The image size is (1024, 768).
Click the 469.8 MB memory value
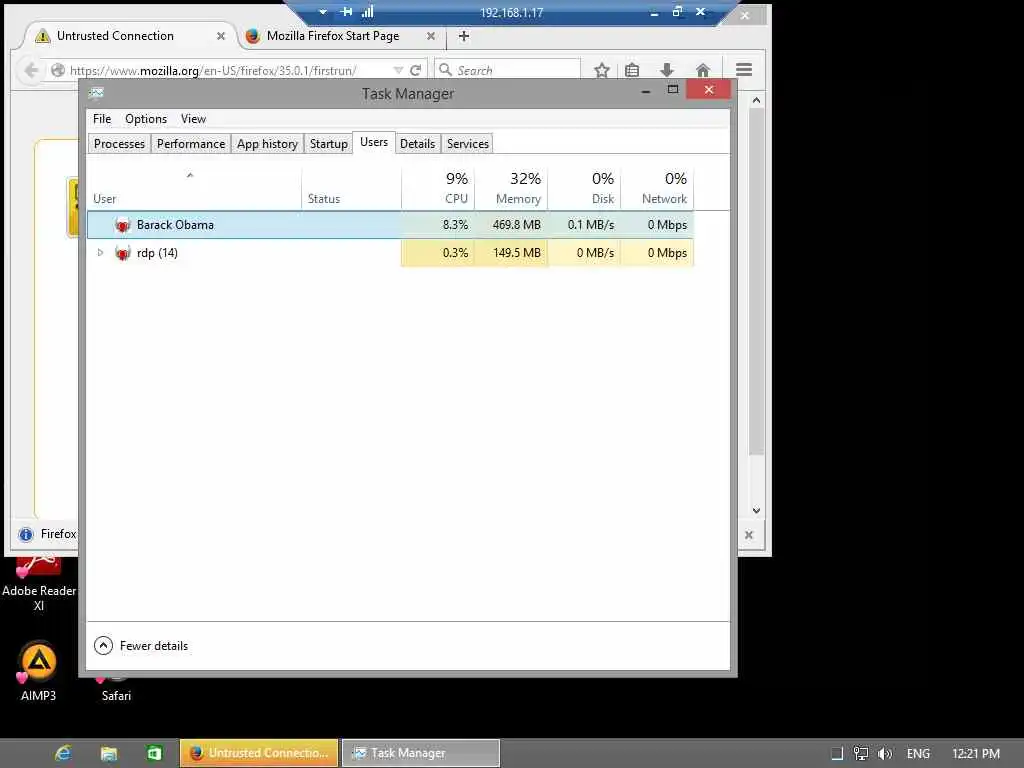point(517,225)
